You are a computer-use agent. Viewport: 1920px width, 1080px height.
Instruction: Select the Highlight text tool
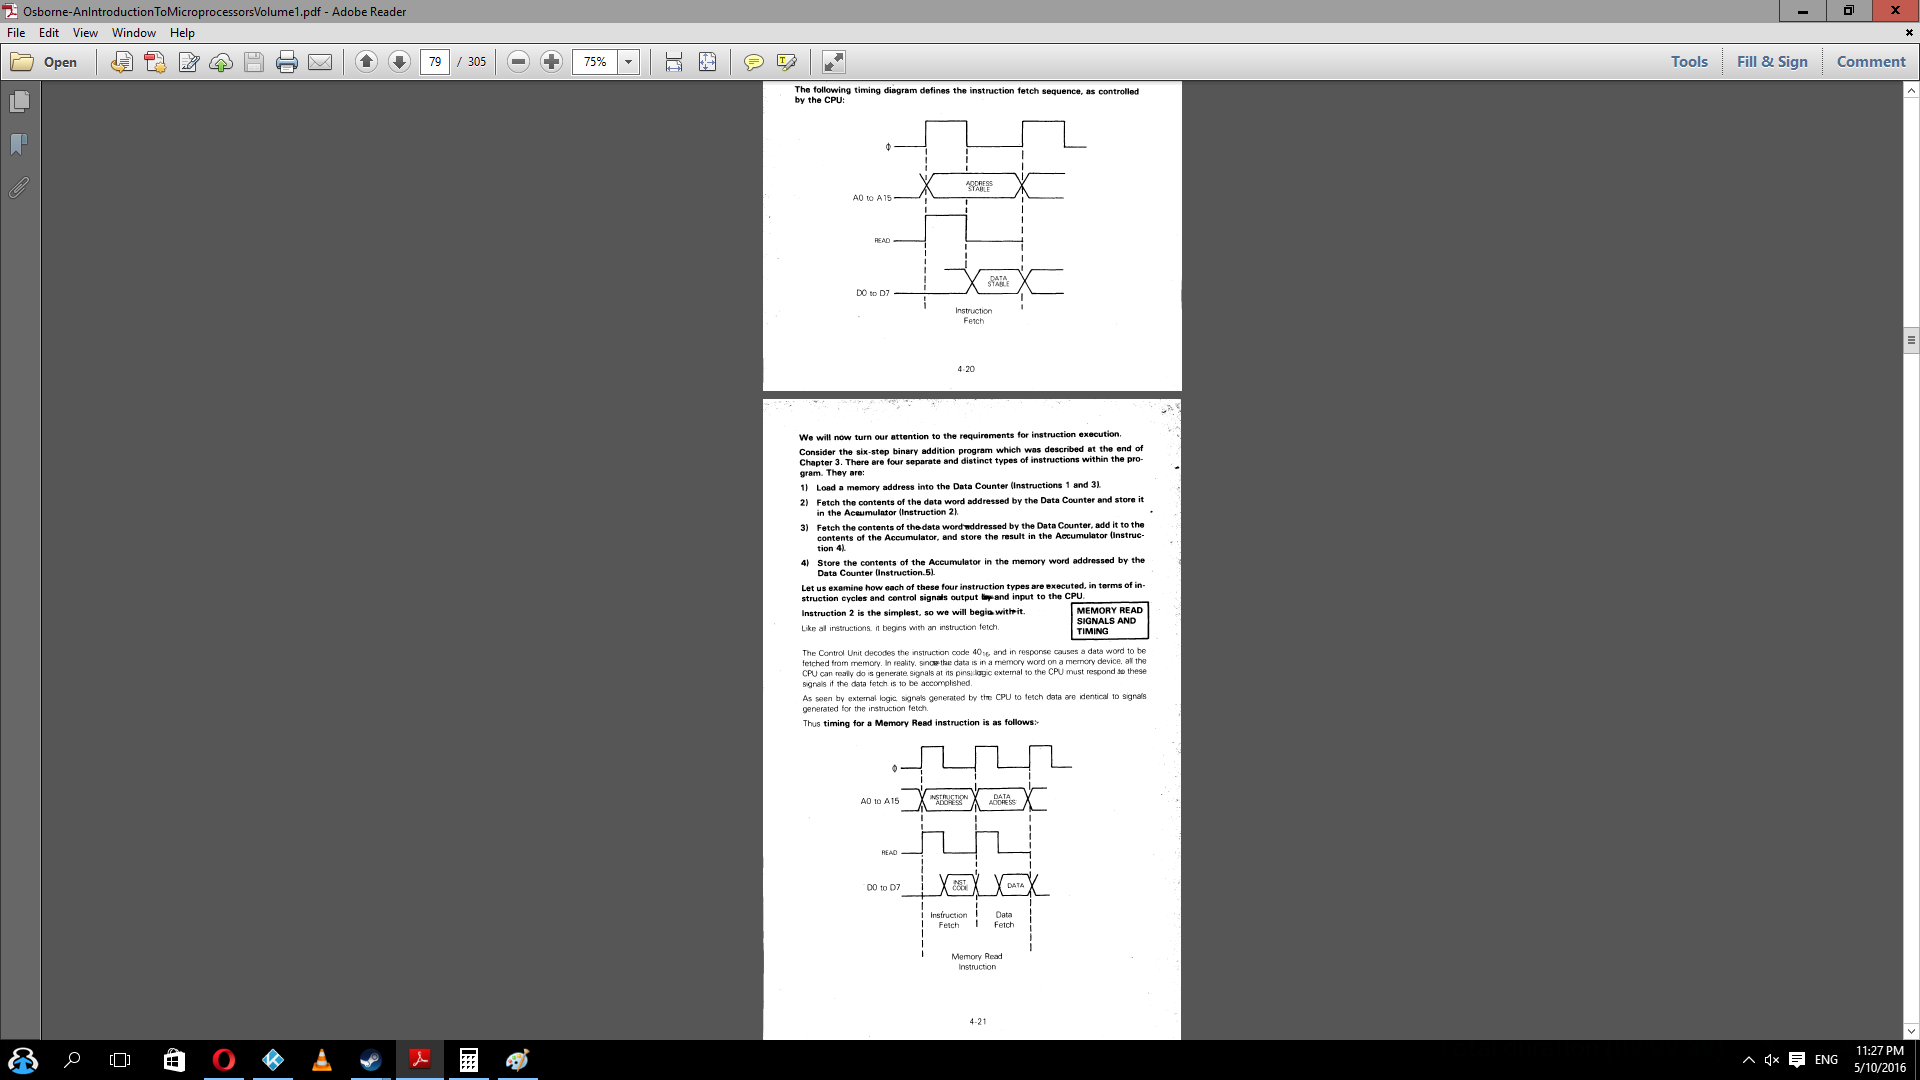point(787,62)
